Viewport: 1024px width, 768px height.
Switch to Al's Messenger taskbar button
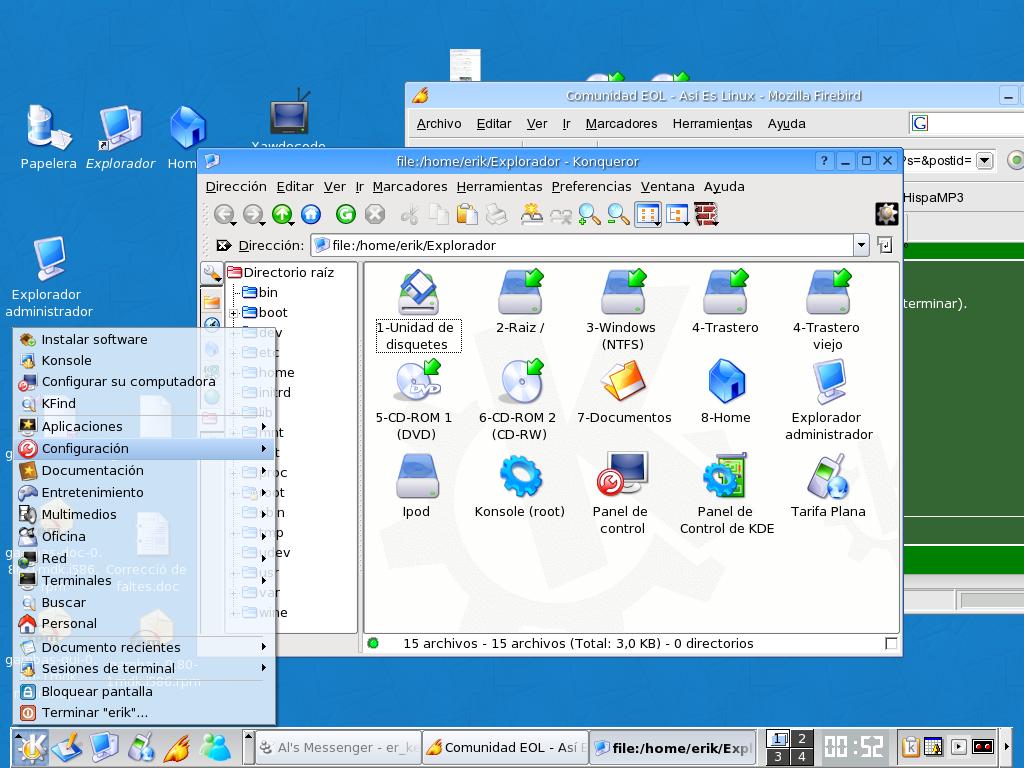[337, 747]
